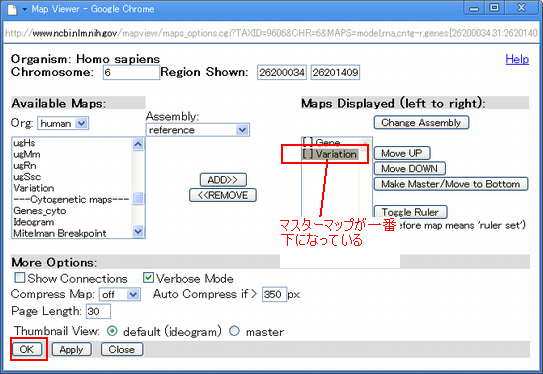This screenshot has height=374, width=543.
Task: Click the URL address bar
Action: (x=271, y=33)
